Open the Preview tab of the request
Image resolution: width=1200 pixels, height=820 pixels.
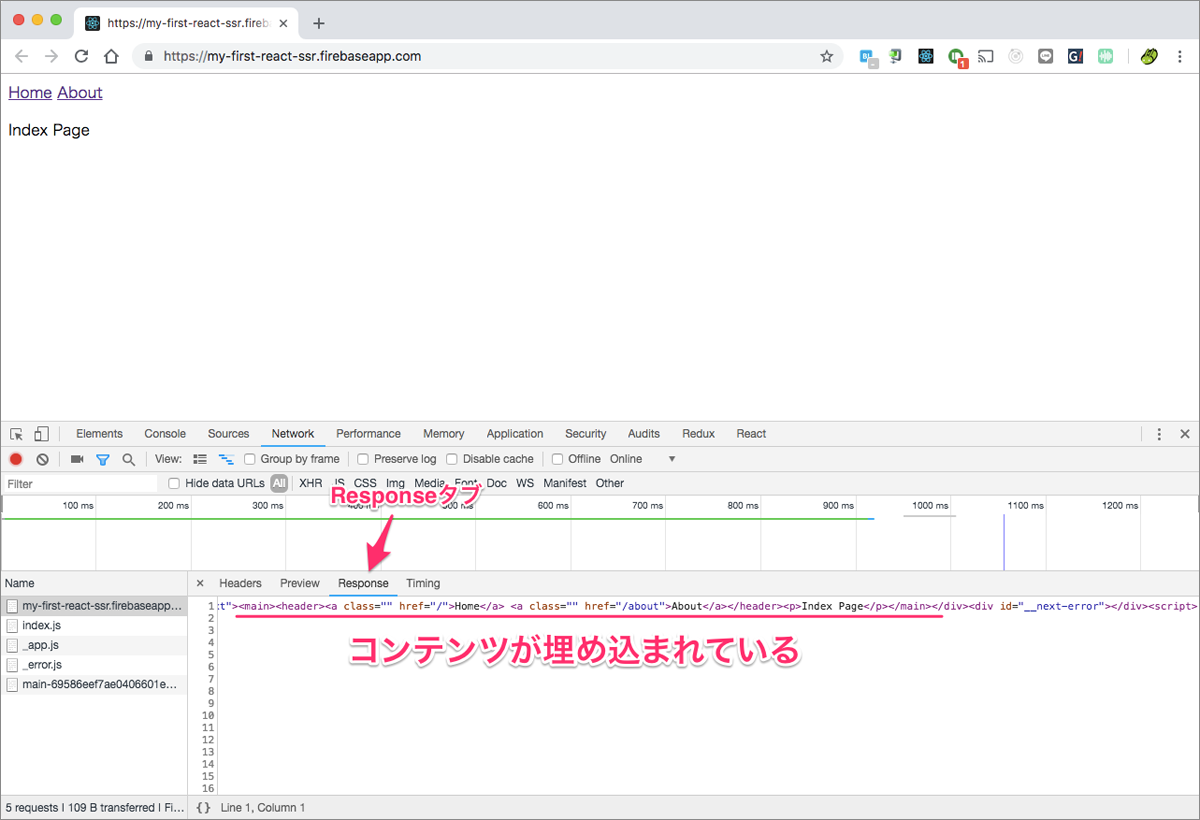click(x=300, y=583)
